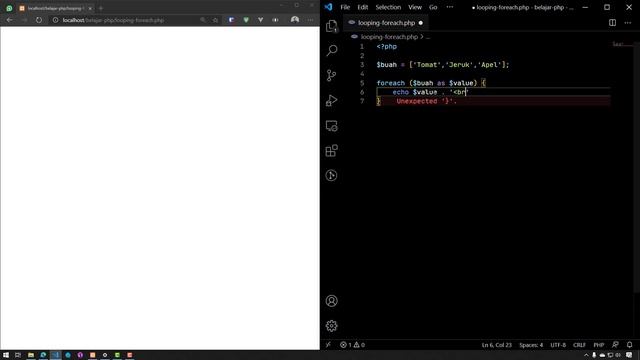Click the foreach statement on line 5
640x360 pixels.
pyautogui.click(x=431, y=83)
